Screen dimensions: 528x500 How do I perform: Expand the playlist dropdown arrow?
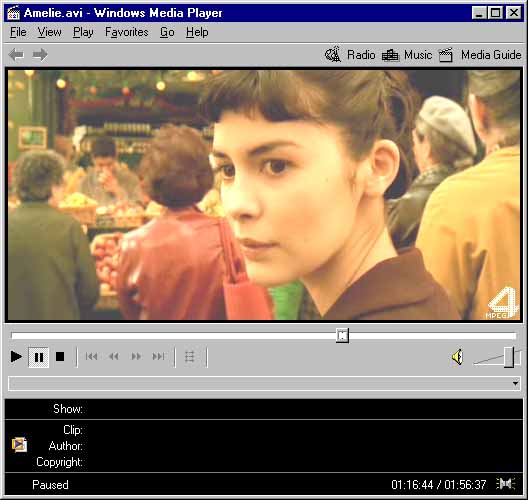tap(515, 384)
